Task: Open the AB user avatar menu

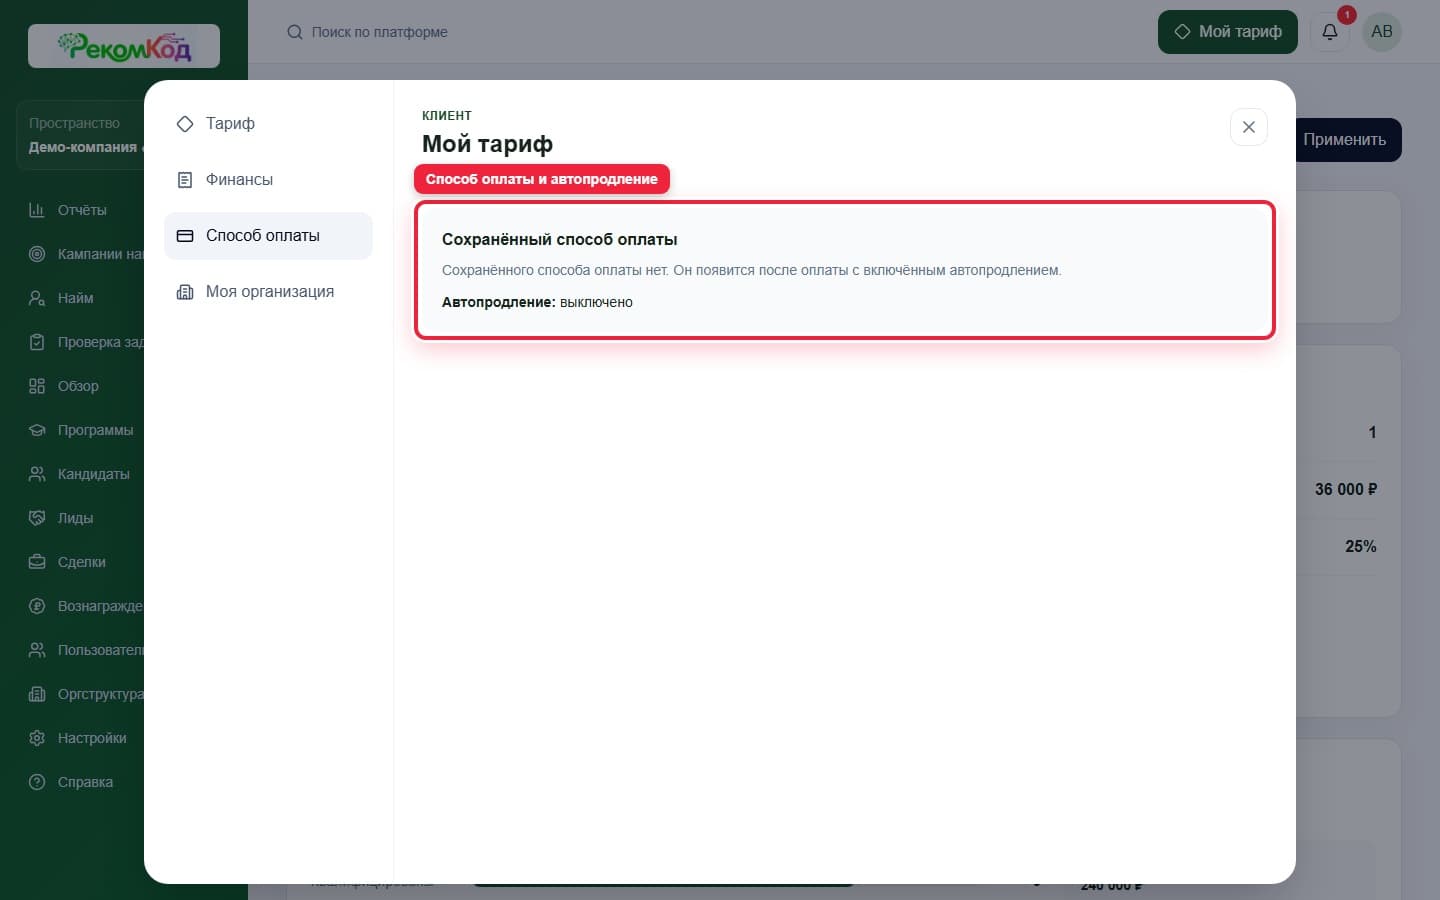Action: point(1382,32)
